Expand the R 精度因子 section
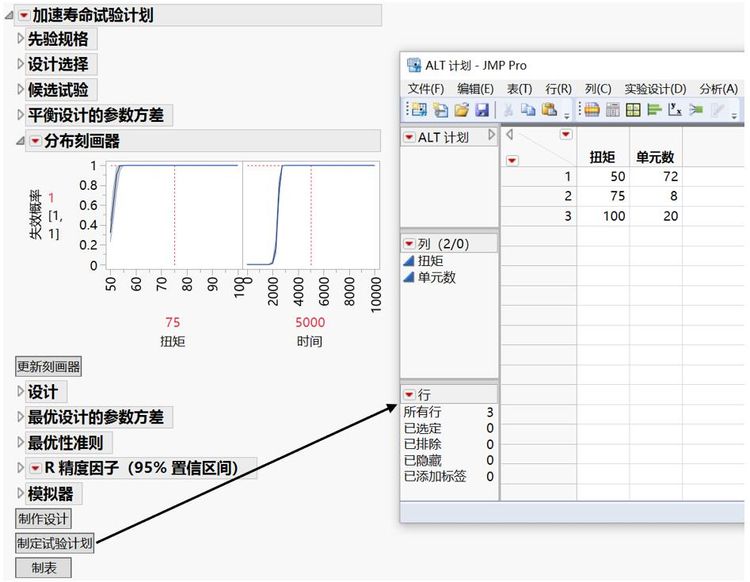Screen dimensions: 750x582 click(x=20, y=468)
